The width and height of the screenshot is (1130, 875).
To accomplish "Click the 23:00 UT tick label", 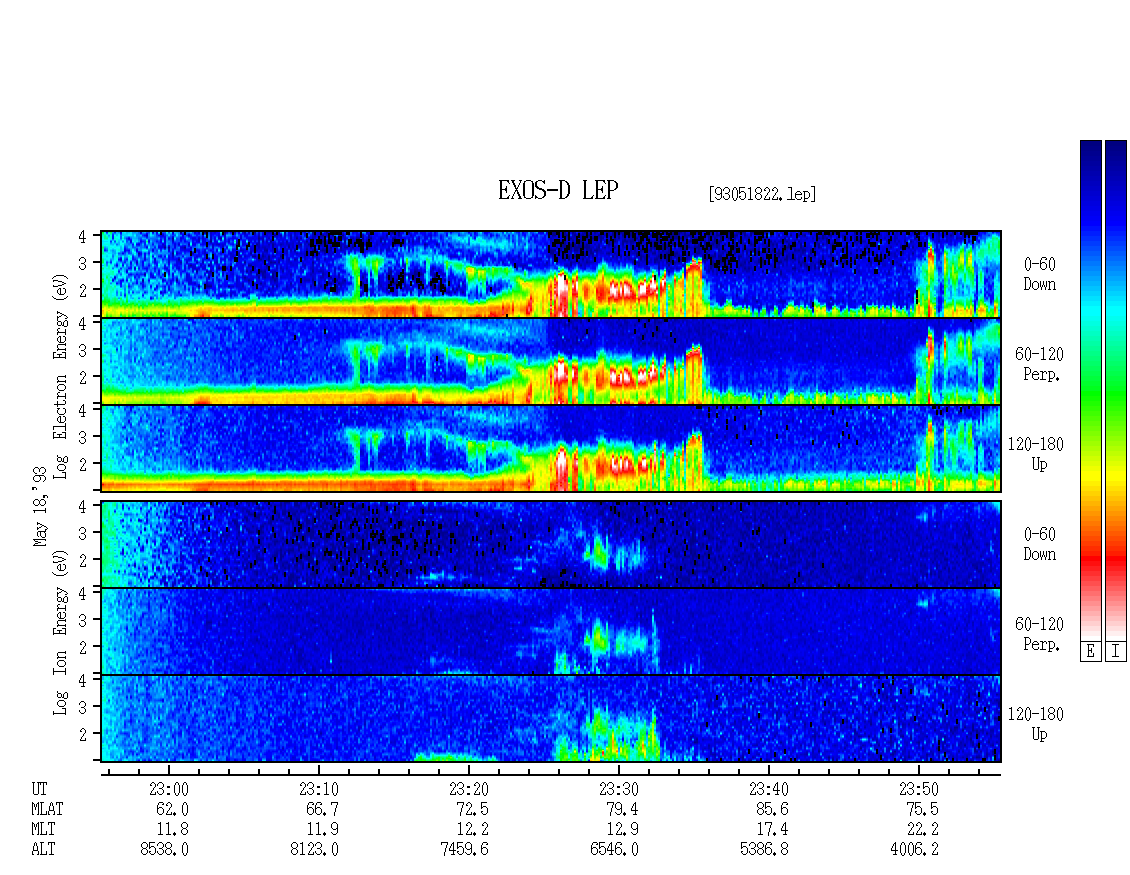I will [x=169, y=789].
